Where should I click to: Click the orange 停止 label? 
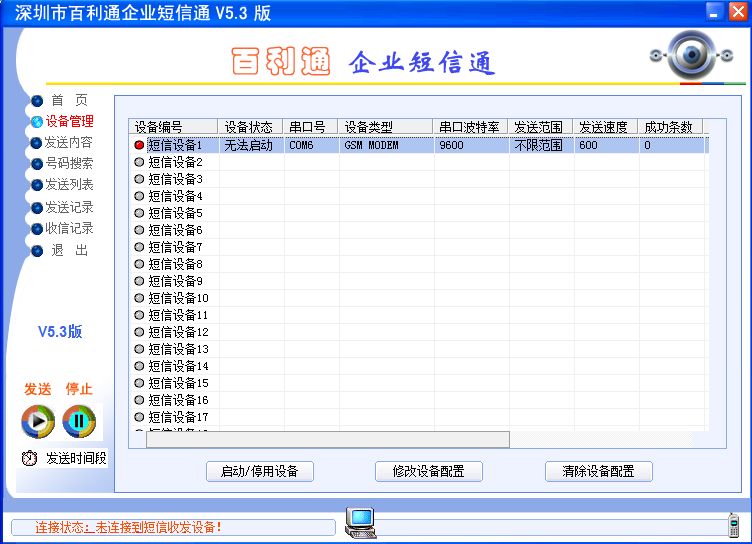[79, 389]
